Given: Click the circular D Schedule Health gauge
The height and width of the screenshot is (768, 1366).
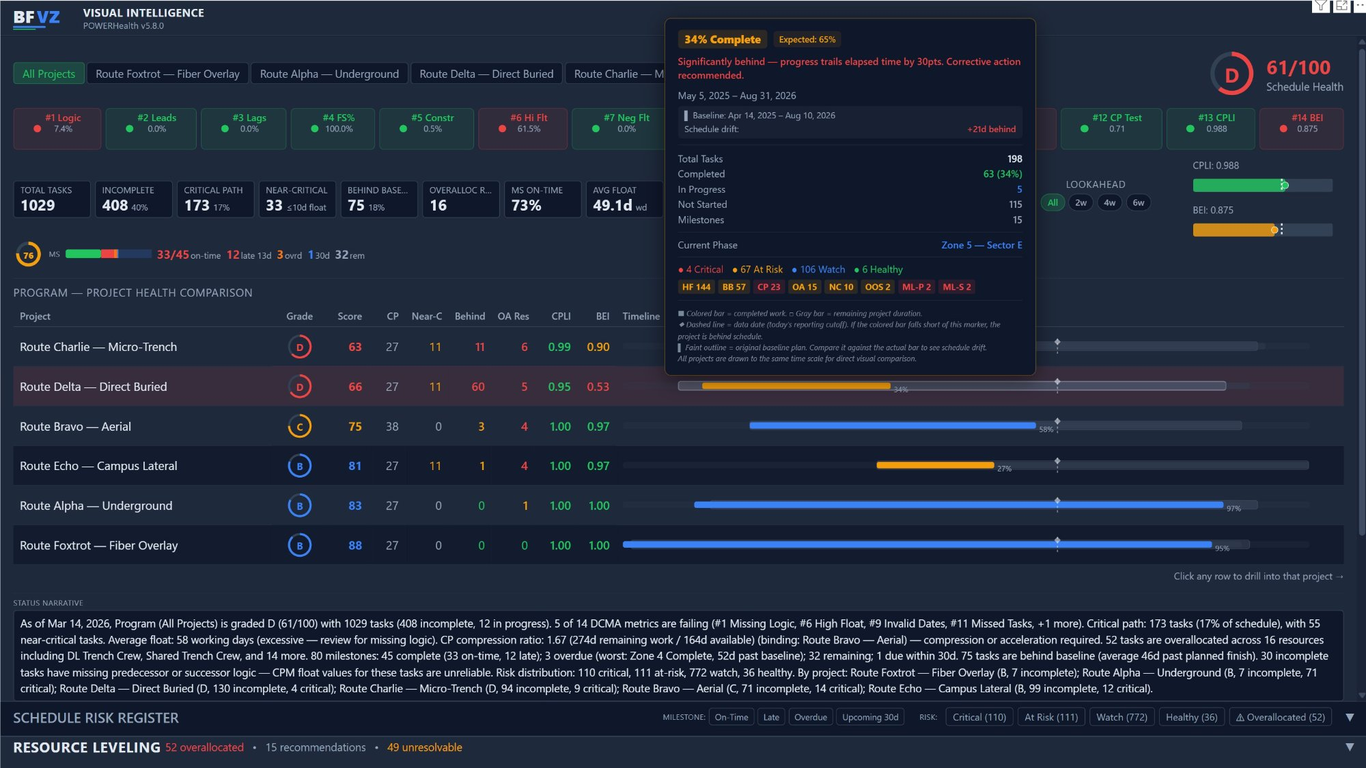Looking at the screenshot, I should [x=1230, y=73].
